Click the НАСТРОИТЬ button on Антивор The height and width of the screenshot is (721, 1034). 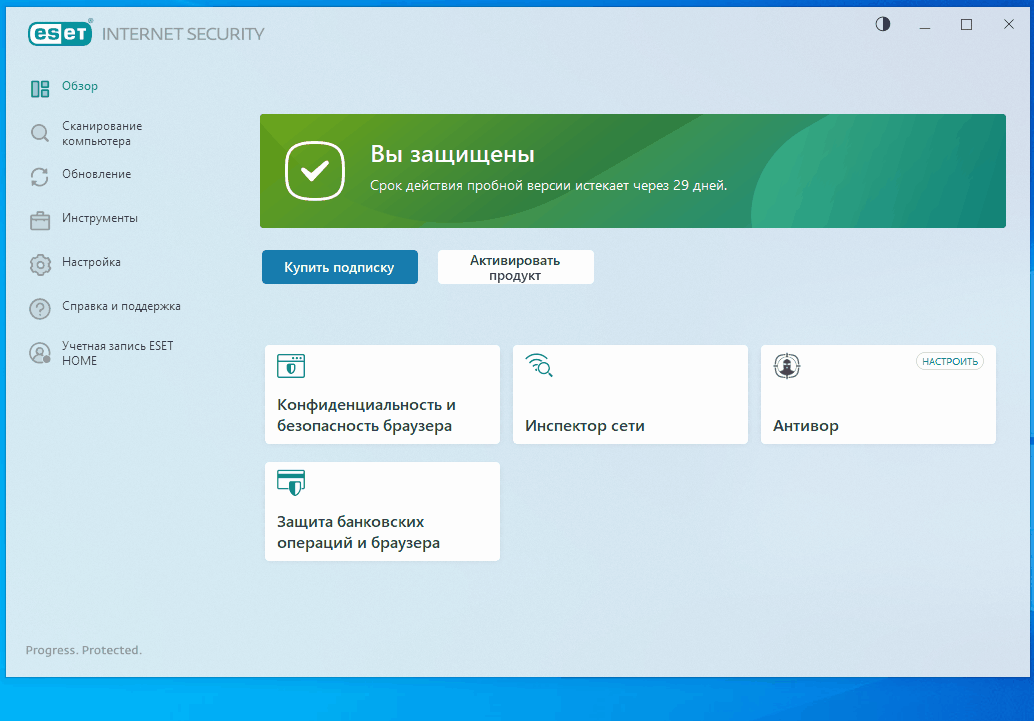point(950,361)
